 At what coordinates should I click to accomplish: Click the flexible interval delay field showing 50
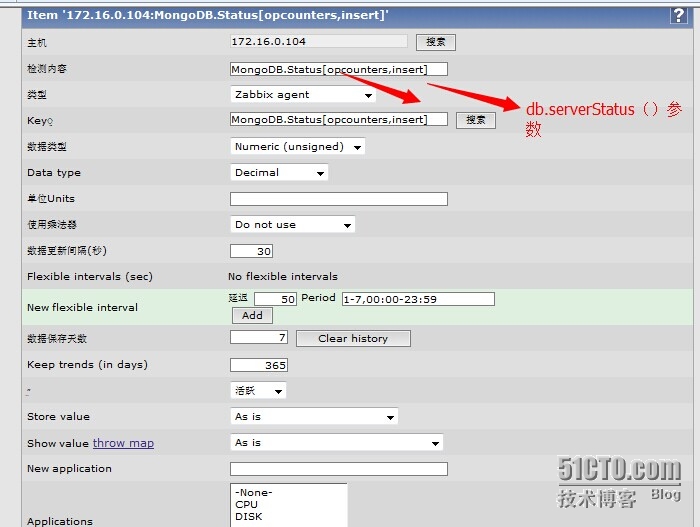[x=275, y=299]
